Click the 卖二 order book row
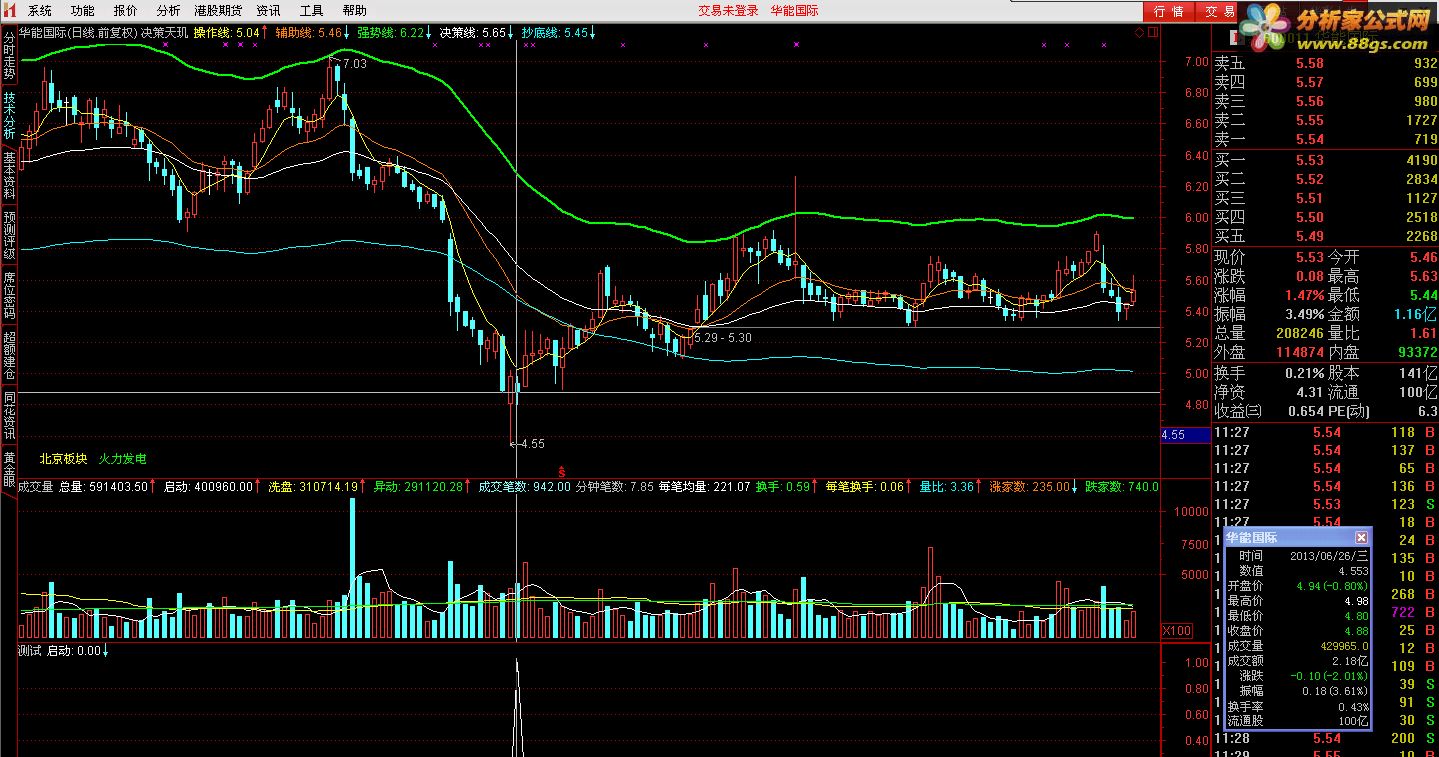 1325,121
